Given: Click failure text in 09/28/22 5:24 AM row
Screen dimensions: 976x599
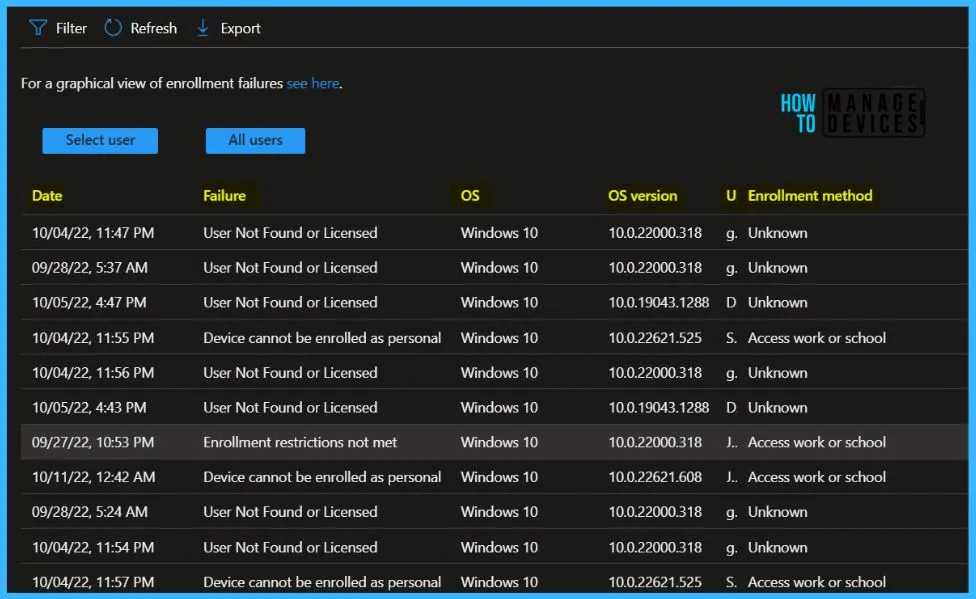Looking at the screenshot, I should coord(290,512).
